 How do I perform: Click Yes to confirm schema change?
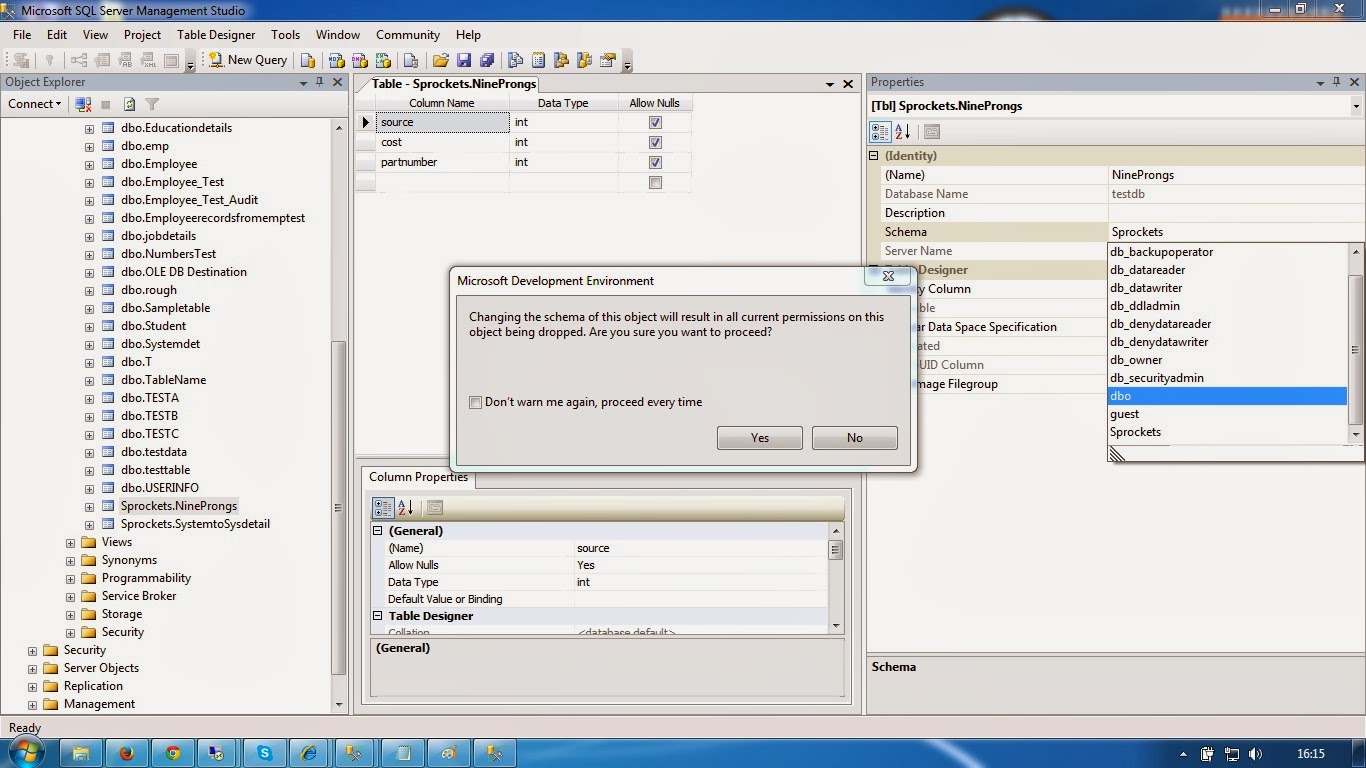click(x=759, y=437)
